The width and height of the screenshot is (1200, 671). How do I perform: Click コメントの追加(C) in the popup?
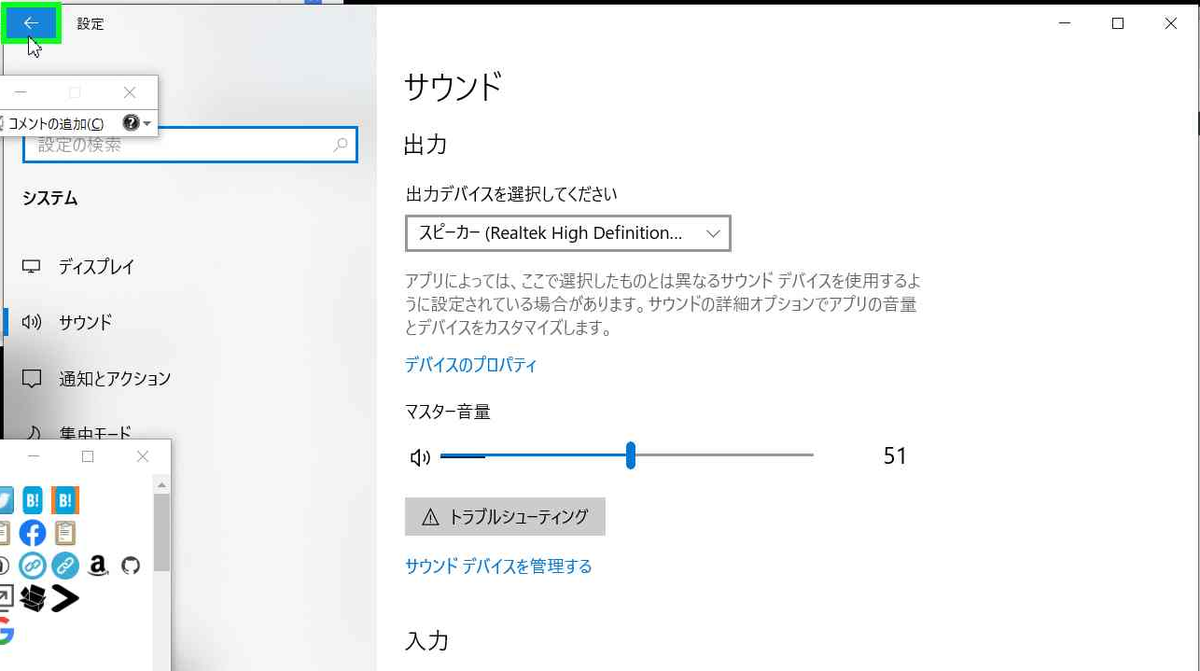click(x=55, y=124)
